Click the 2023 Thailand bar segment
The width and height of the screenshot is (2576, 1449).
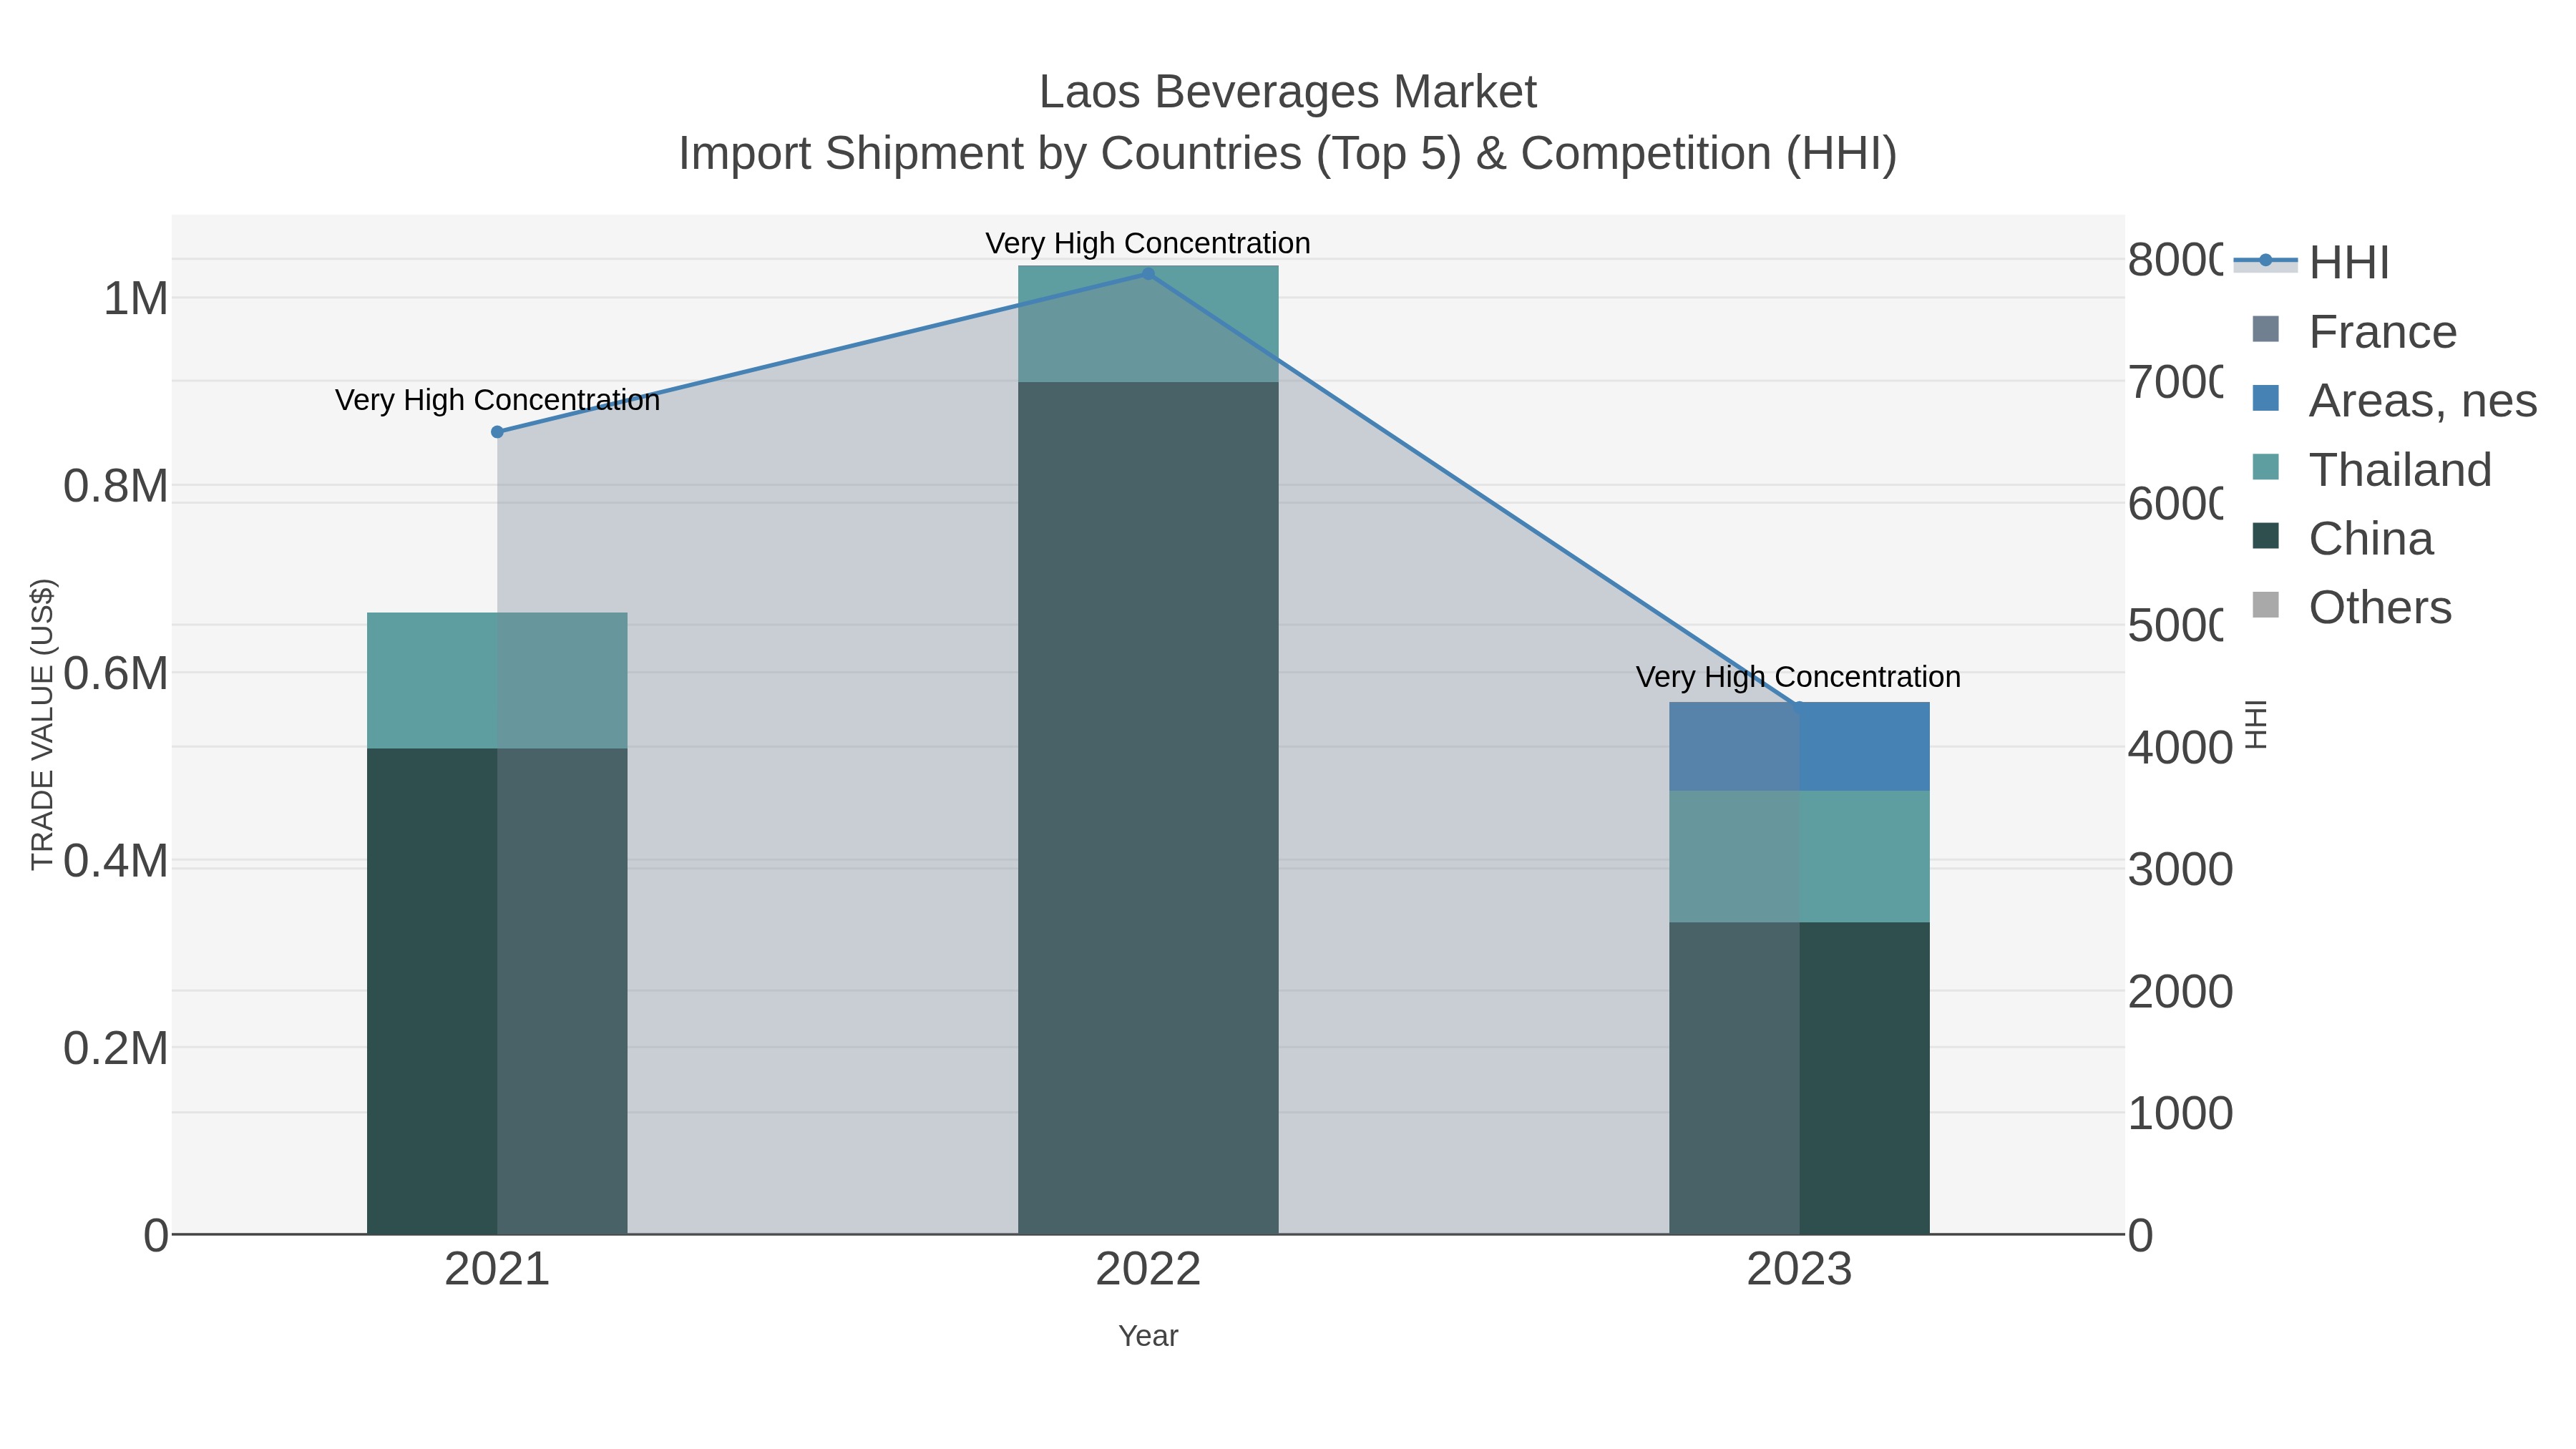[x=1799, y=856]
